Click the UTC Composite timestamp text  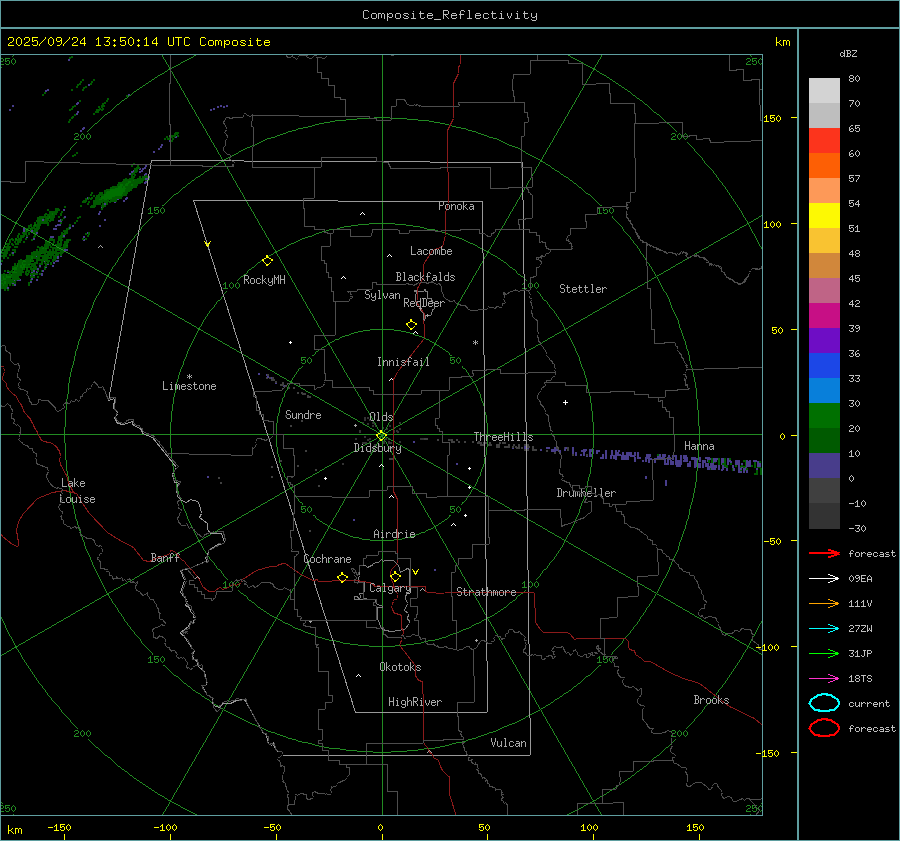[138, 42]
